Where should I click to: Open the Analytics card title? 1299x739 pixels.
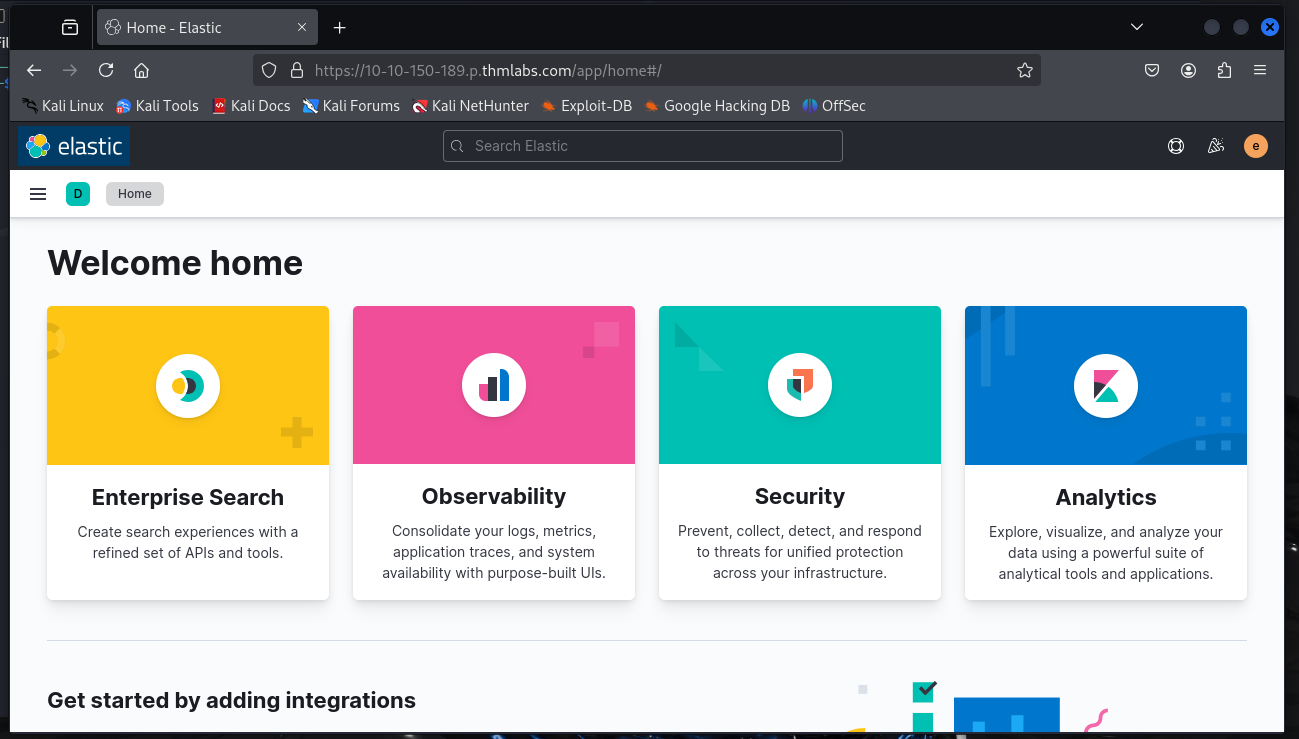click(x=1106, y=497)
